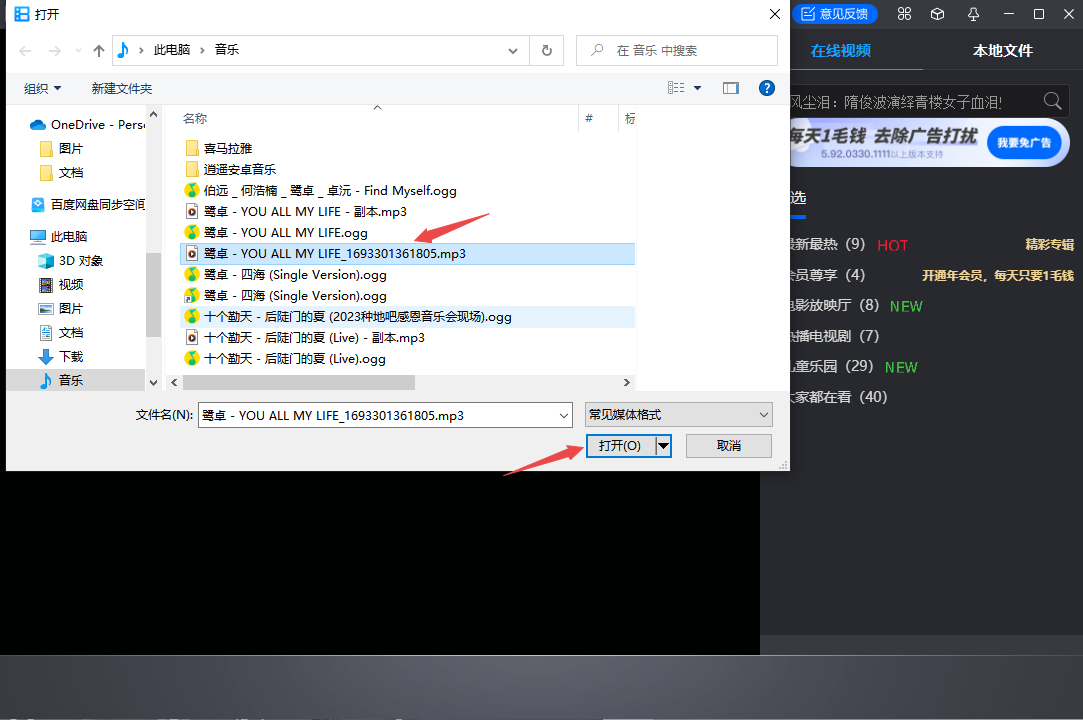
Task: Click the skin box icon in the title bar
Action: [x=936, y=14]
